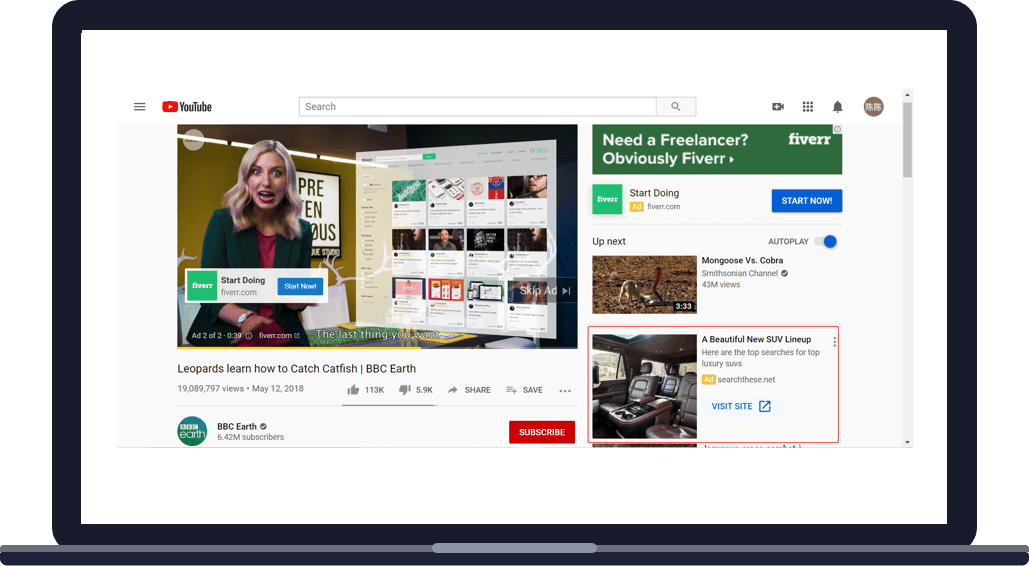1029x566 pixels.
Task: Open the SUV interior ad thumbnail
Action: [x=644, y=386]
